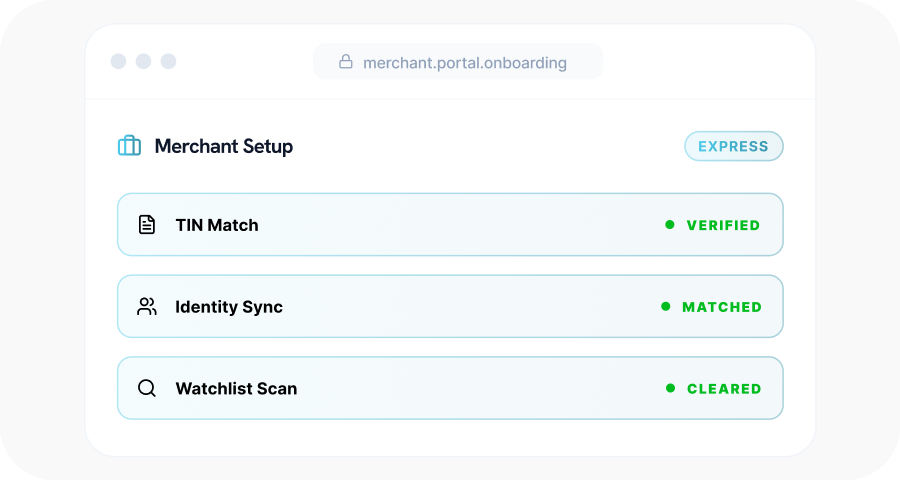Click the VERIFIED status label

point(723,226)
